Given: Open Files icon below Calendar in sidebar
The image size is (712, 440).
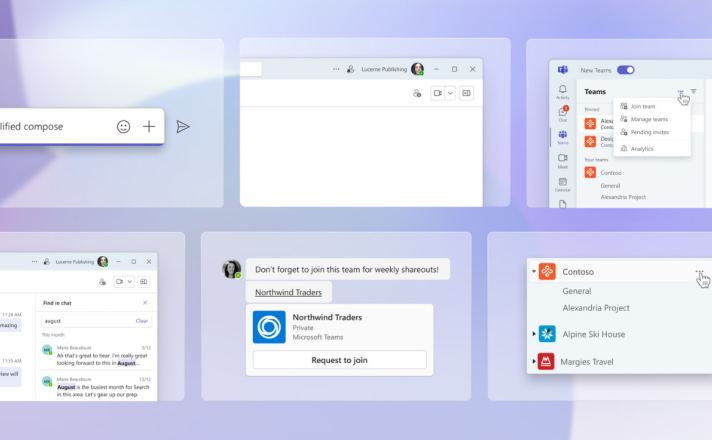Looking at the screenshot, I should (x=563, y=204).
